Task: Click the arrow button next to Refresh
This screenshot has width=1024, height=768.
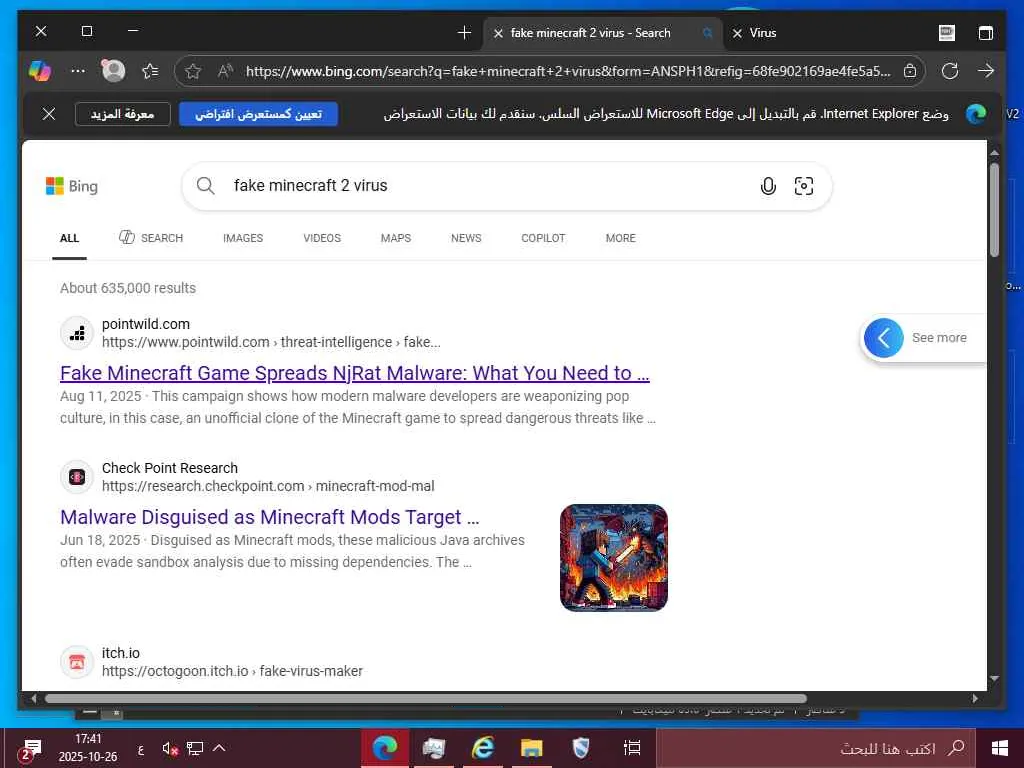Action: 986,71
